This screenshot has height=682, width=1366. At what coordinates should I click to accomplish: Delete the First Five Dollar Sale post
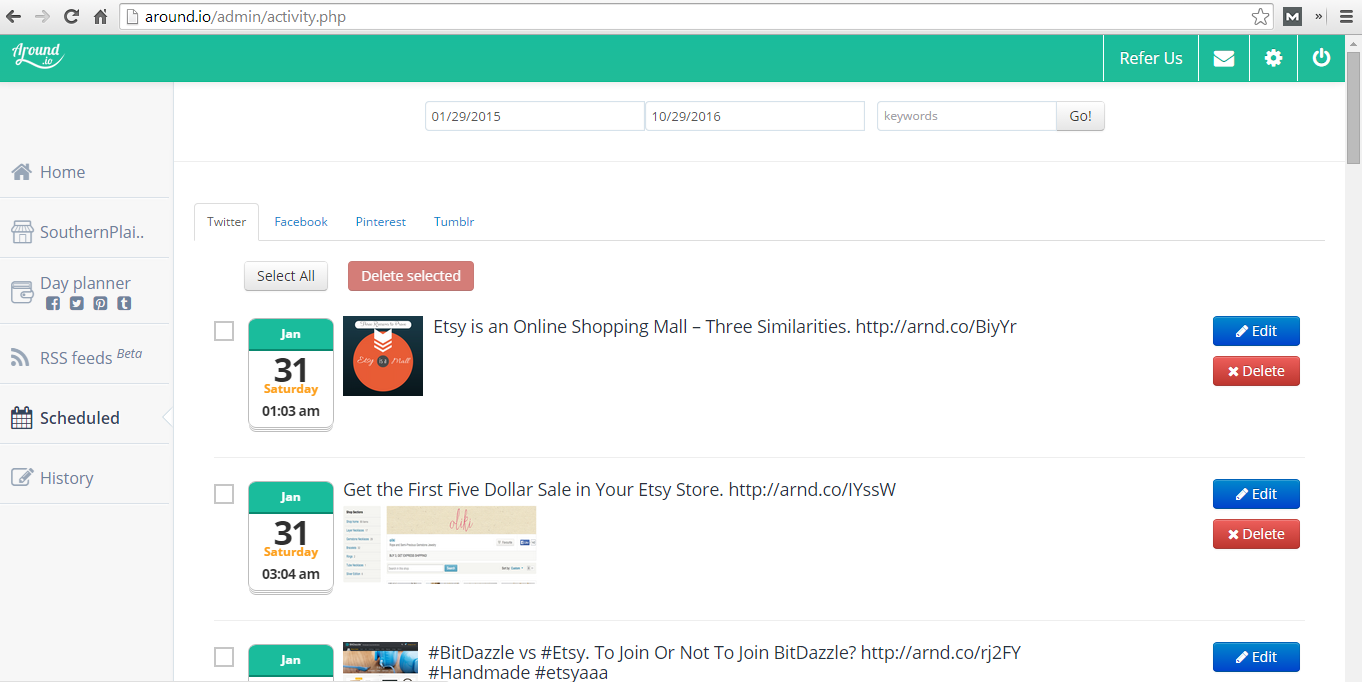coord(1256,534)
